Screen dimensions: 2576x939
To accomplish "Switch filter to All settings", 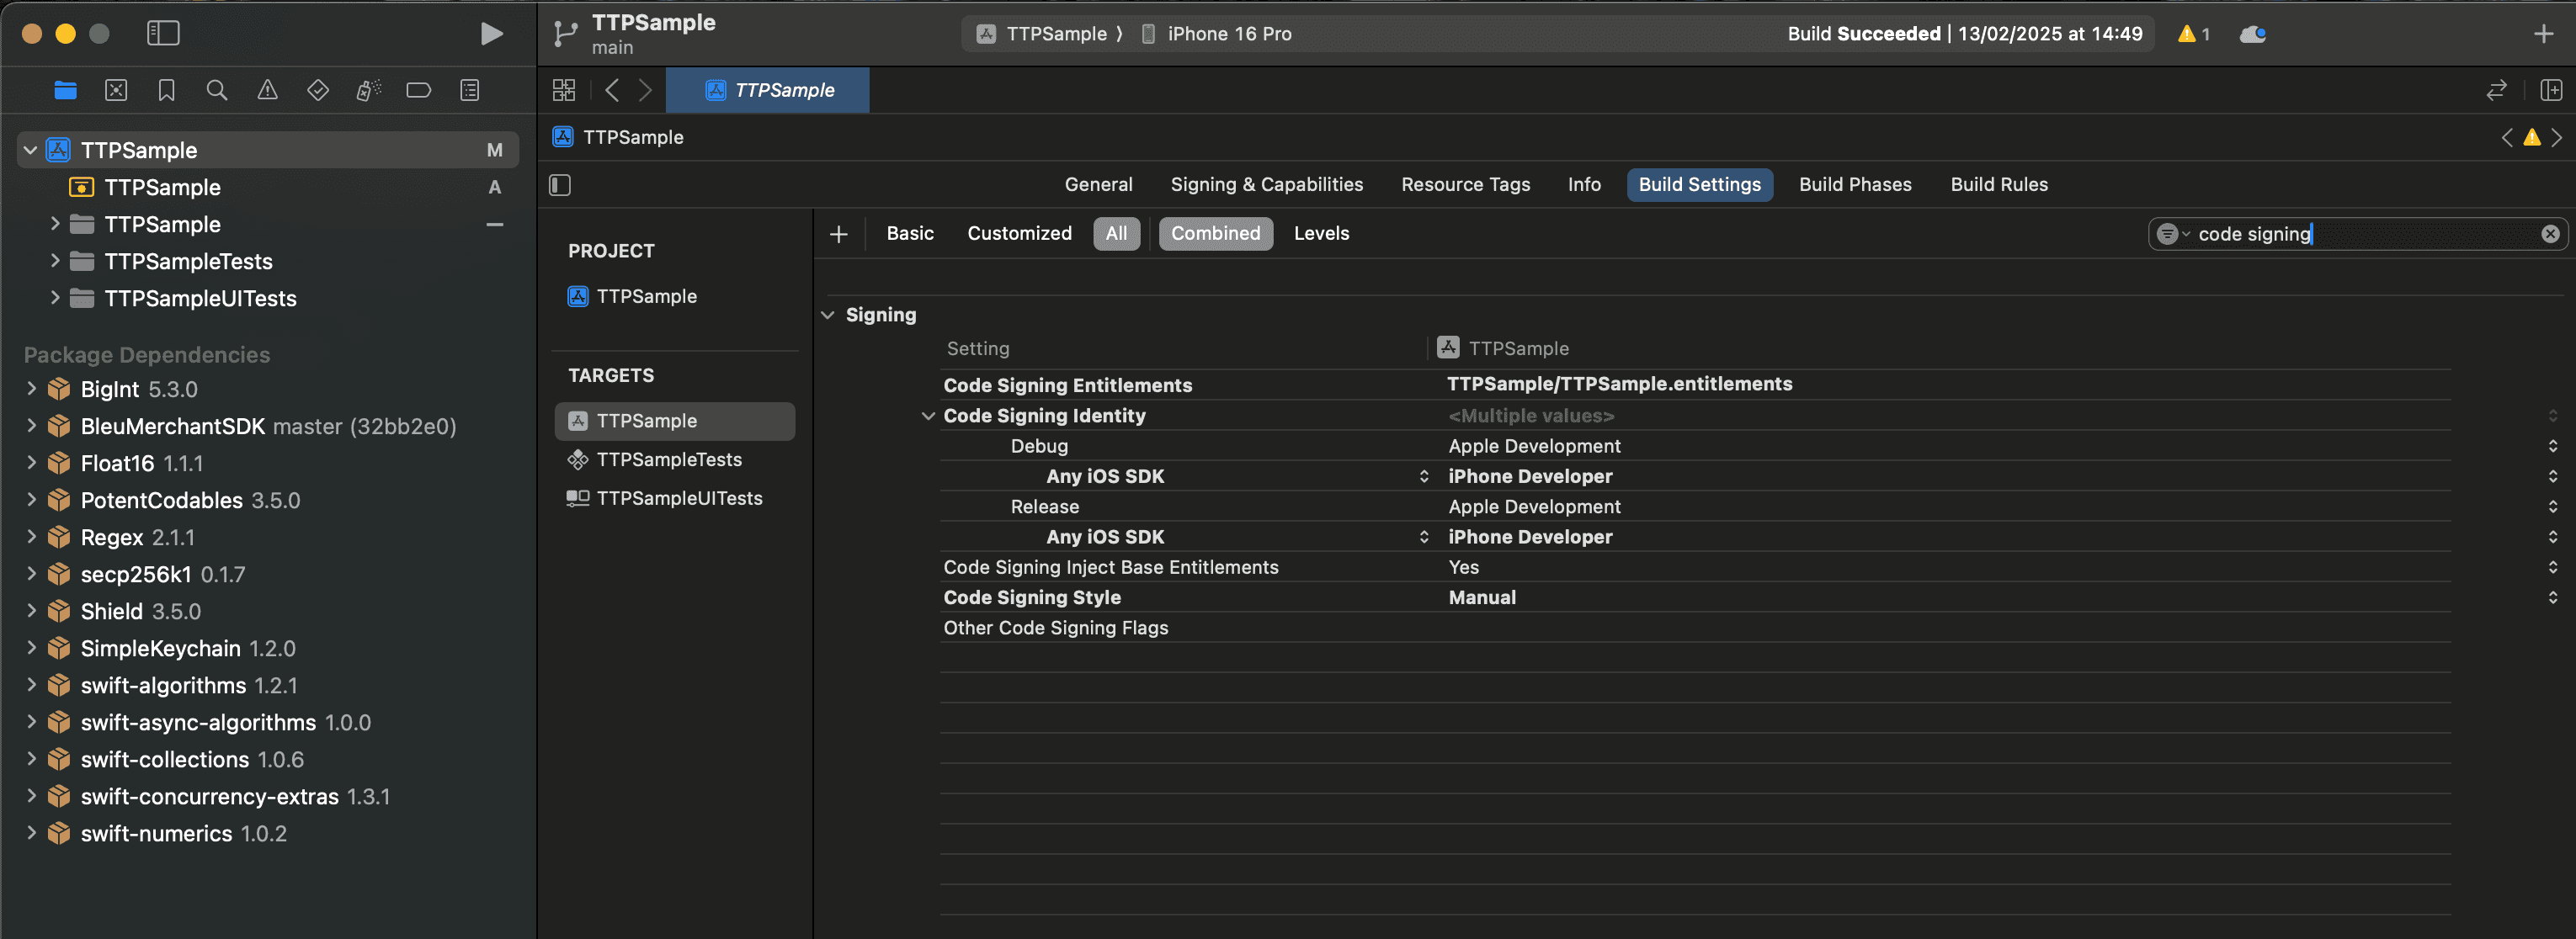I will pos(1115,234).
